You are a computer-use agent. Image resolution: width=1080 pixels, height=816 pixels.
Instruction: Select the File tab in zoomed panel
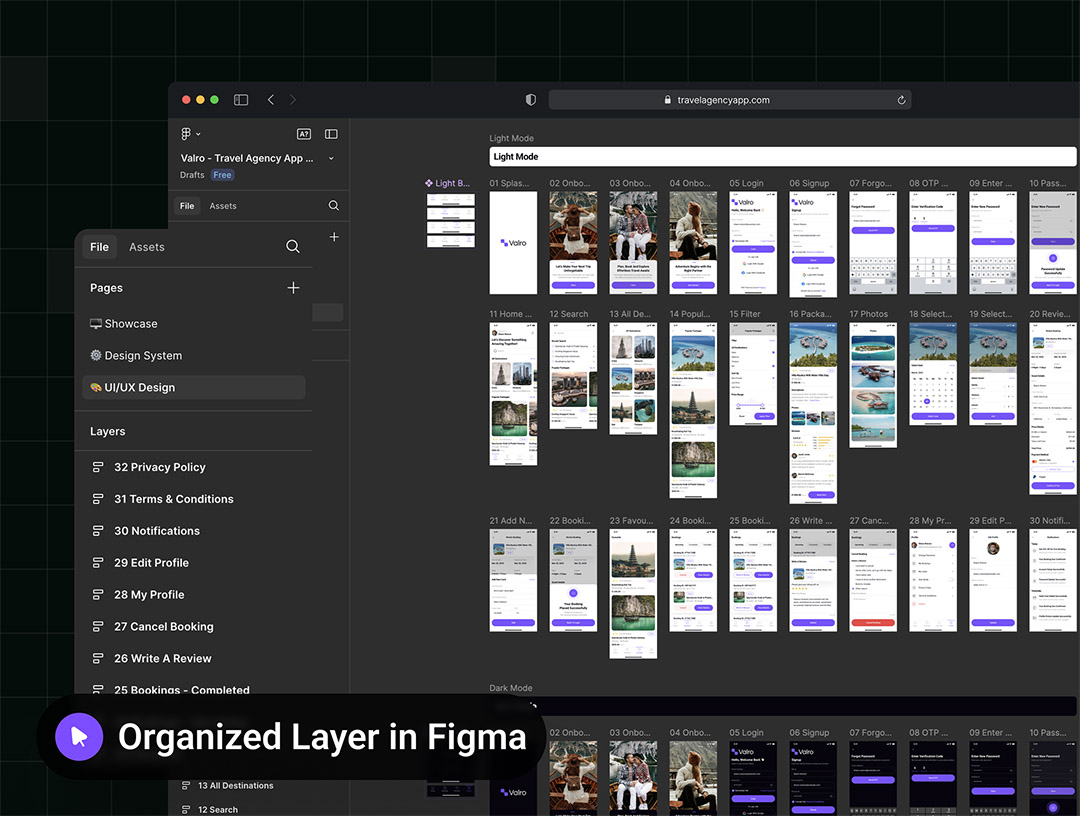pos(99,247)
